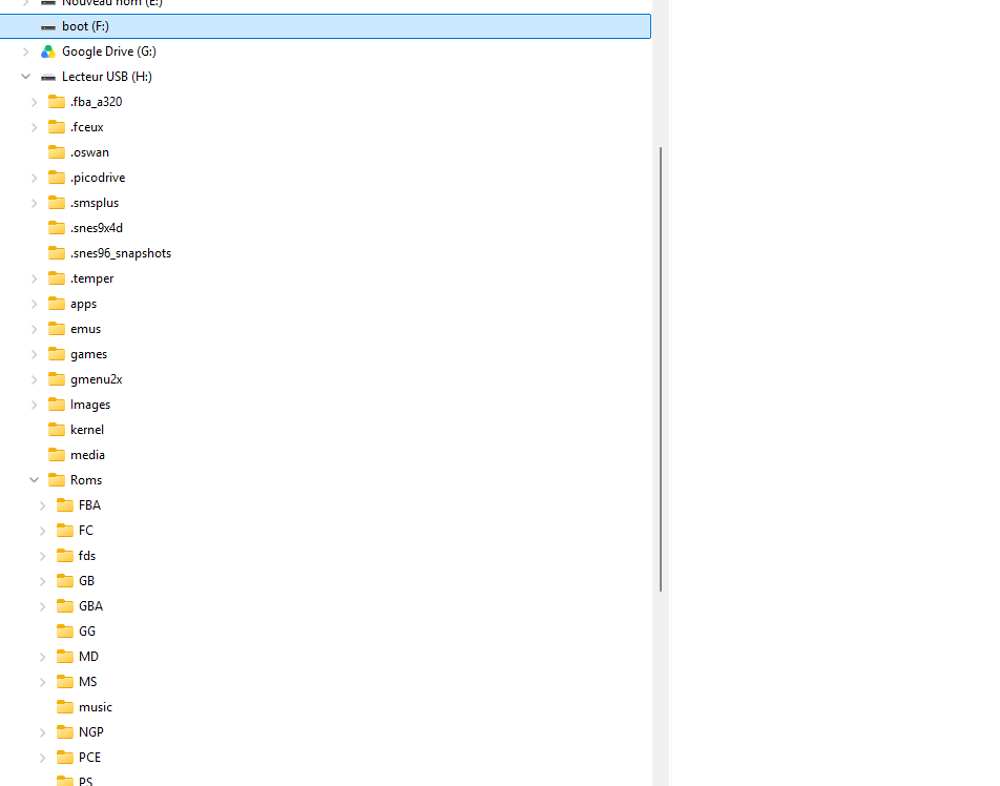
Task: Click the .oswan folder icon
Action: pos(57,152)
